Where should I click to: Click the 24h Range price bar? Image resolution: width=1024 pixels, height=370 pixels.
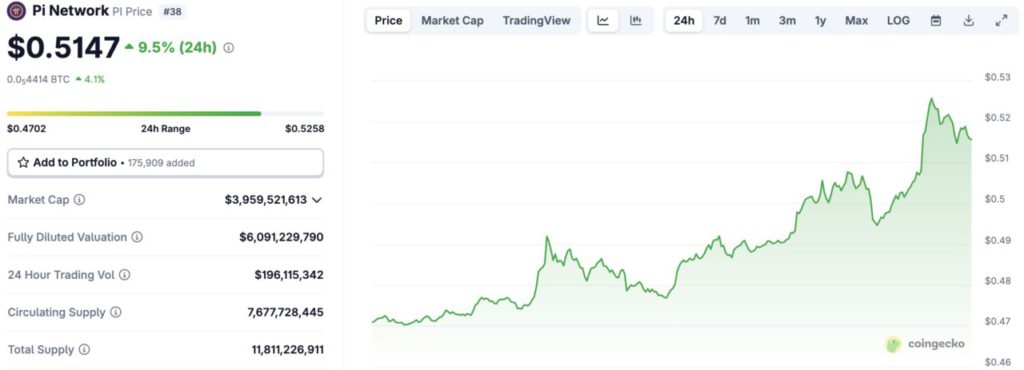click(x=165, y=114)
